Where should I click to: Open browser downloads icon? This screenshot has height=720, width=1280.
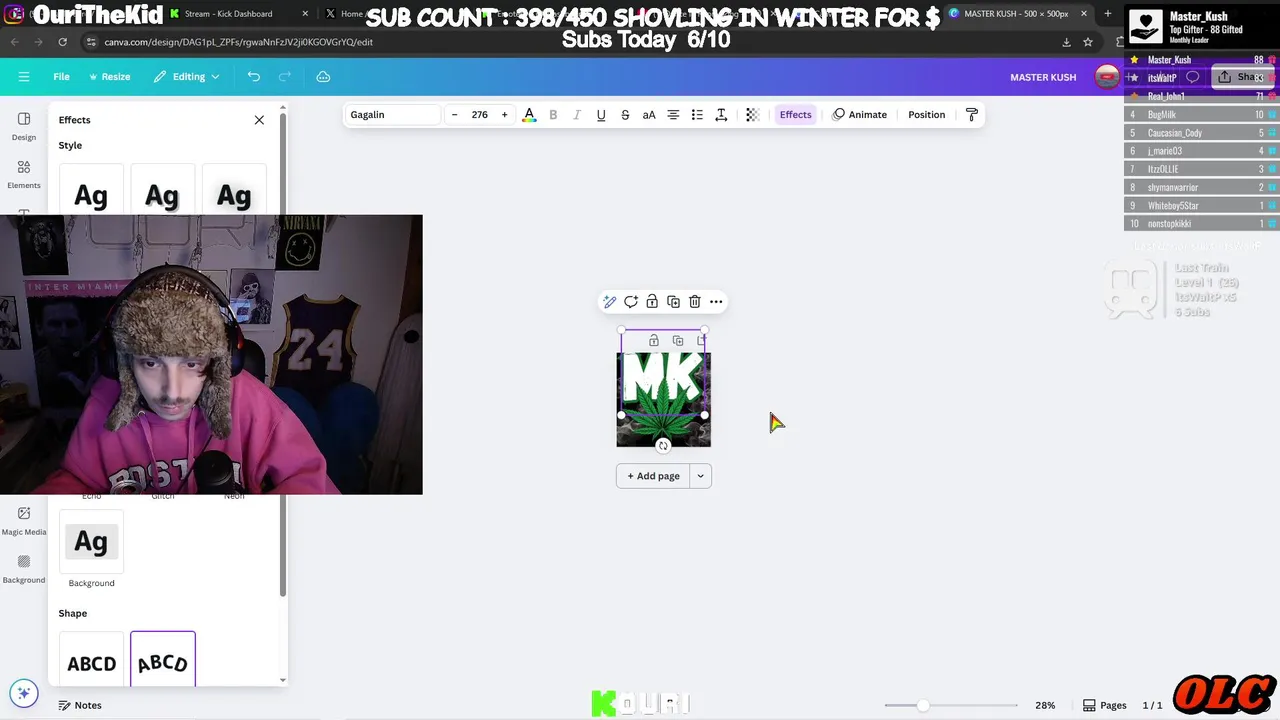click(x=1066, y=42)
